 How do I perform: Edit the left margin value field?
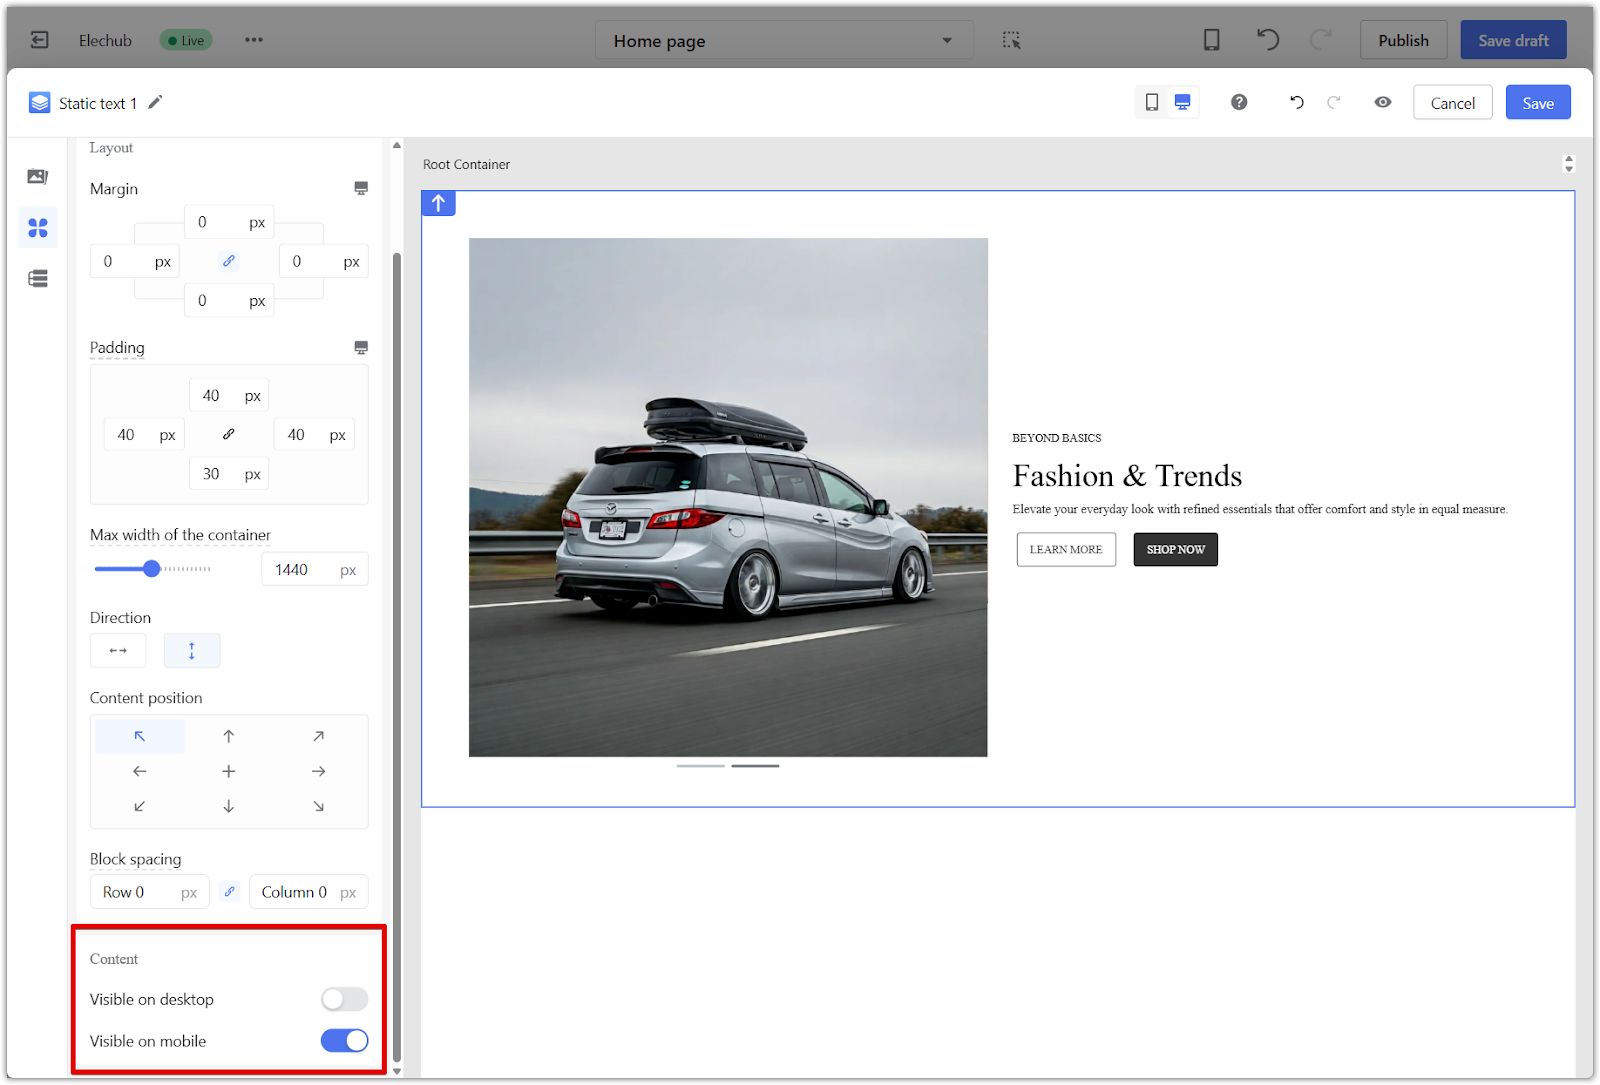[135, 261]
